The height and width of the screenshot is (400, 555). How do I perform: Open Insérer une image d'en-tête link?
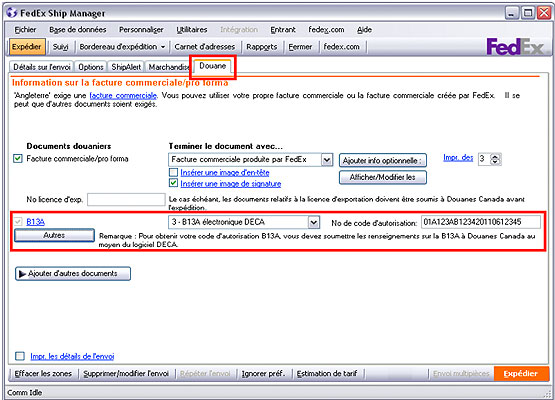(225, 173)
